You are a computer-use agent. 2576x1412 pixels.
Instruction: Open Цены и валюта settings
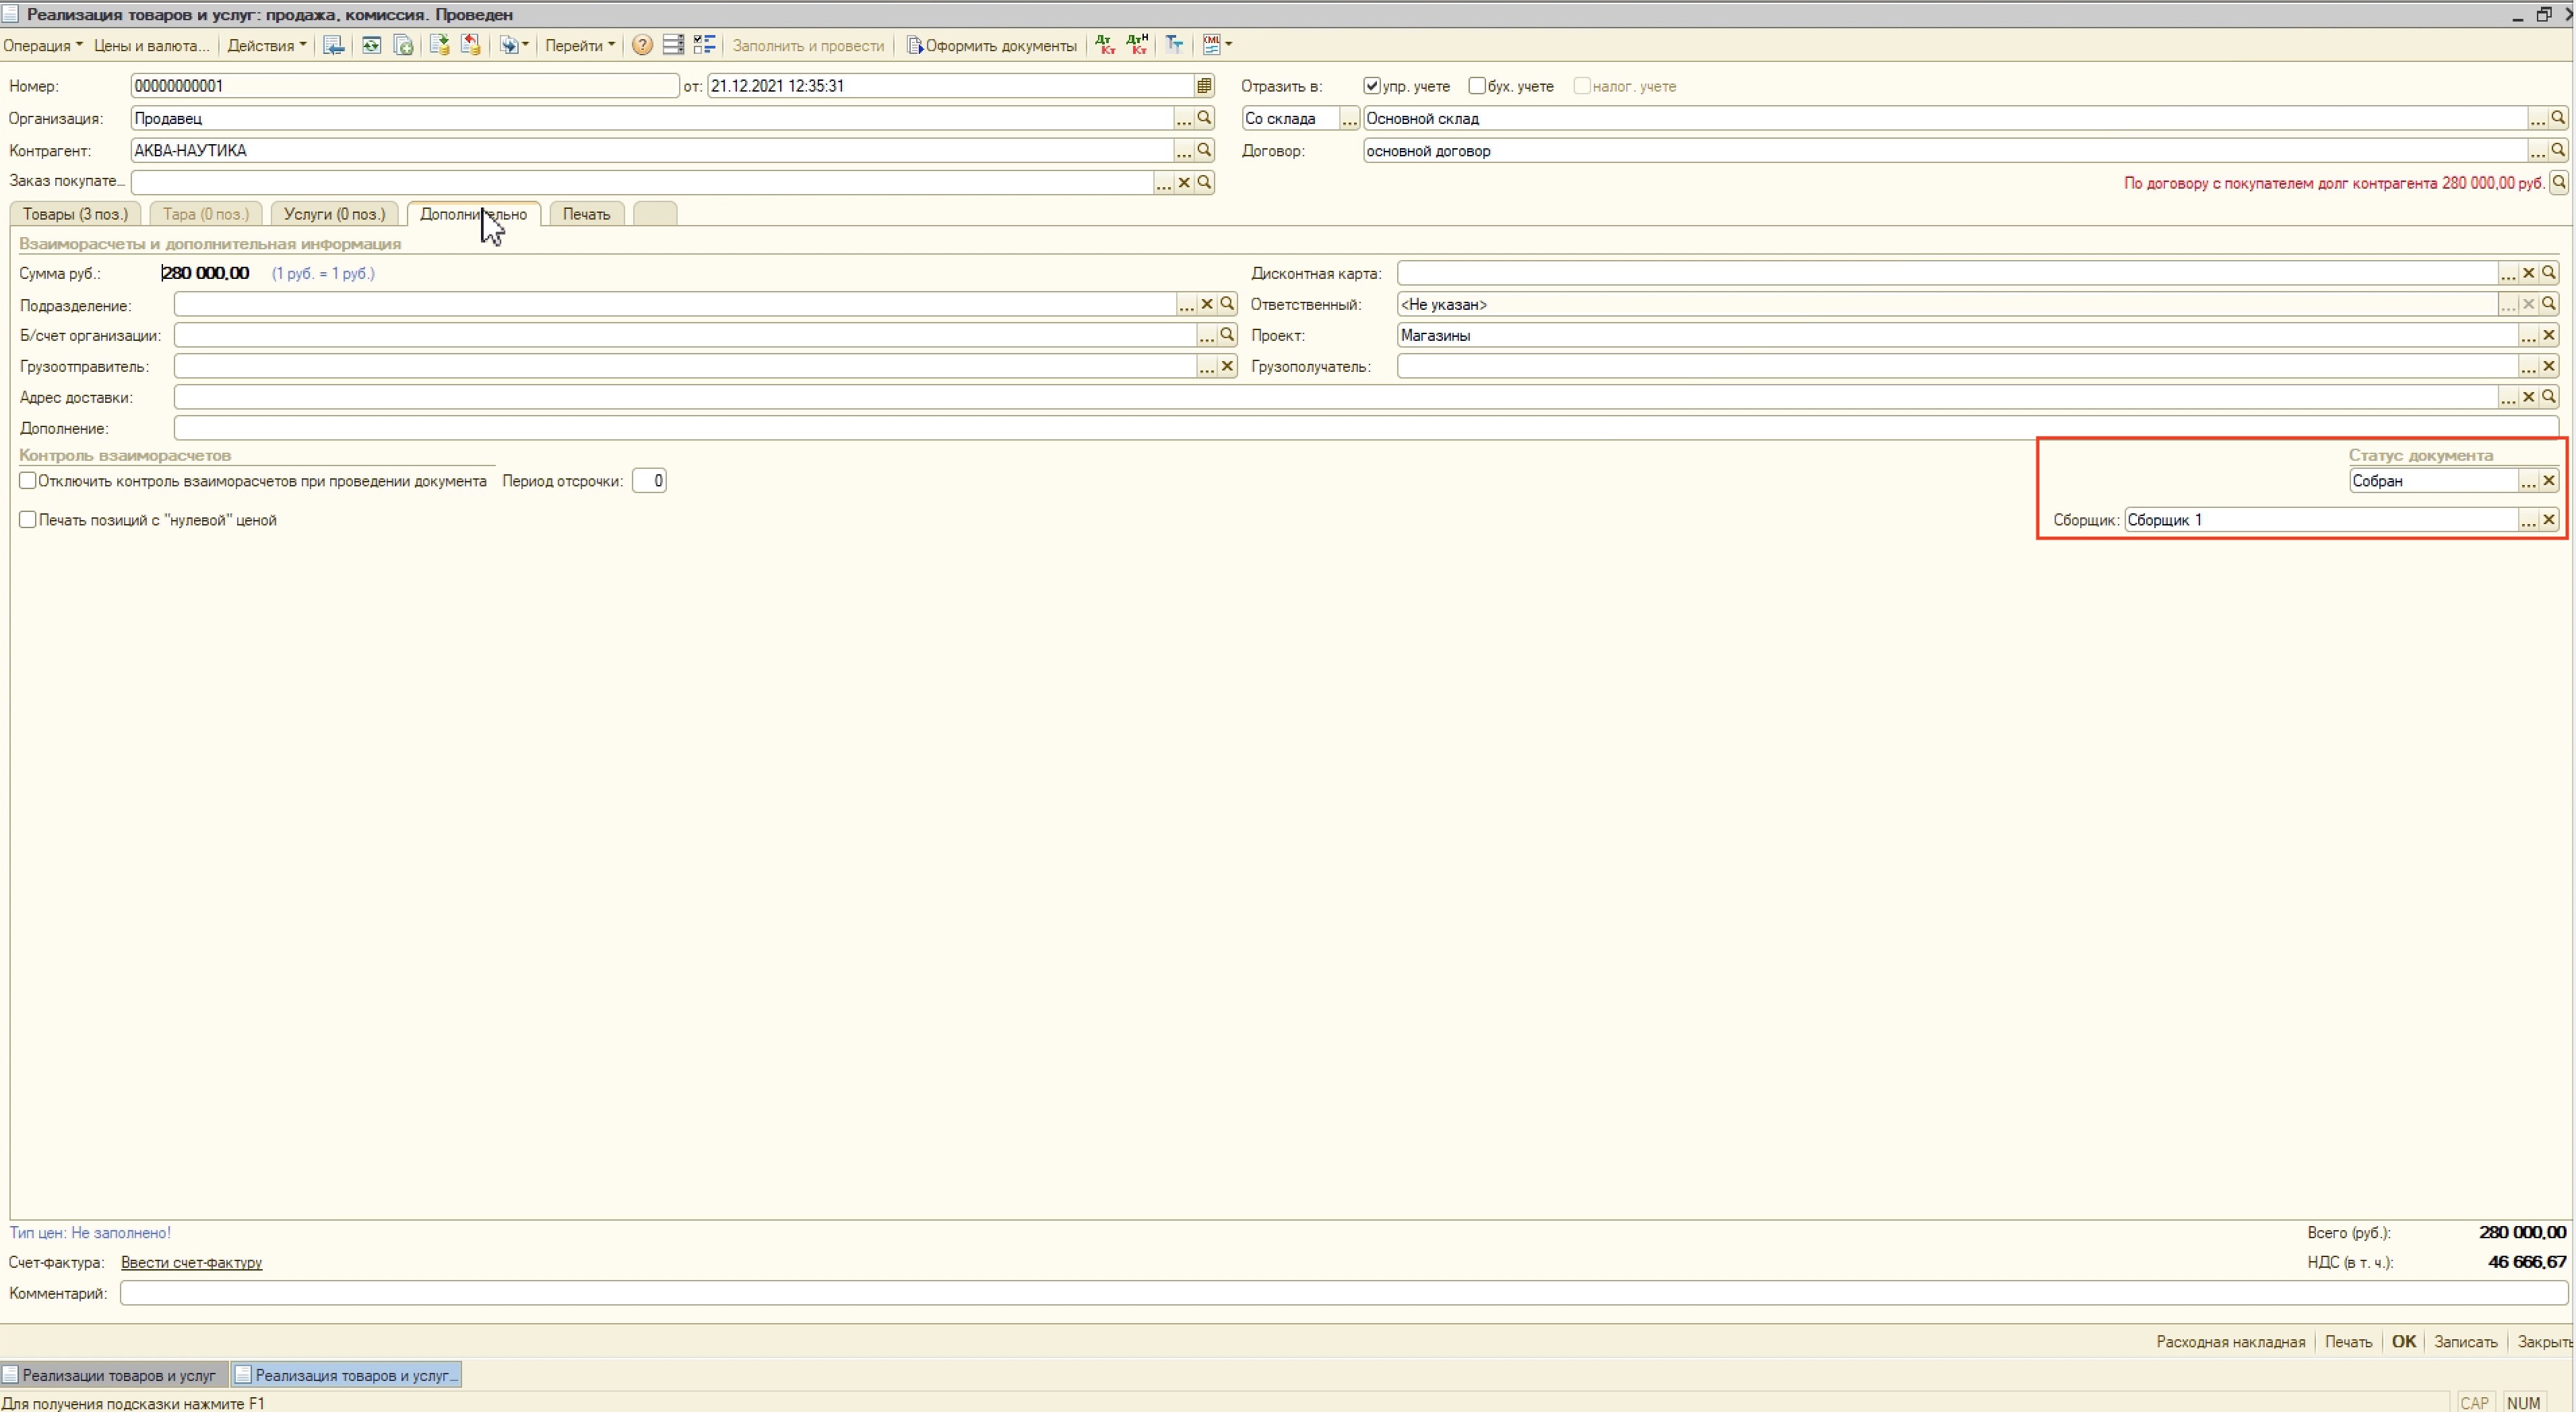point(151,45)
